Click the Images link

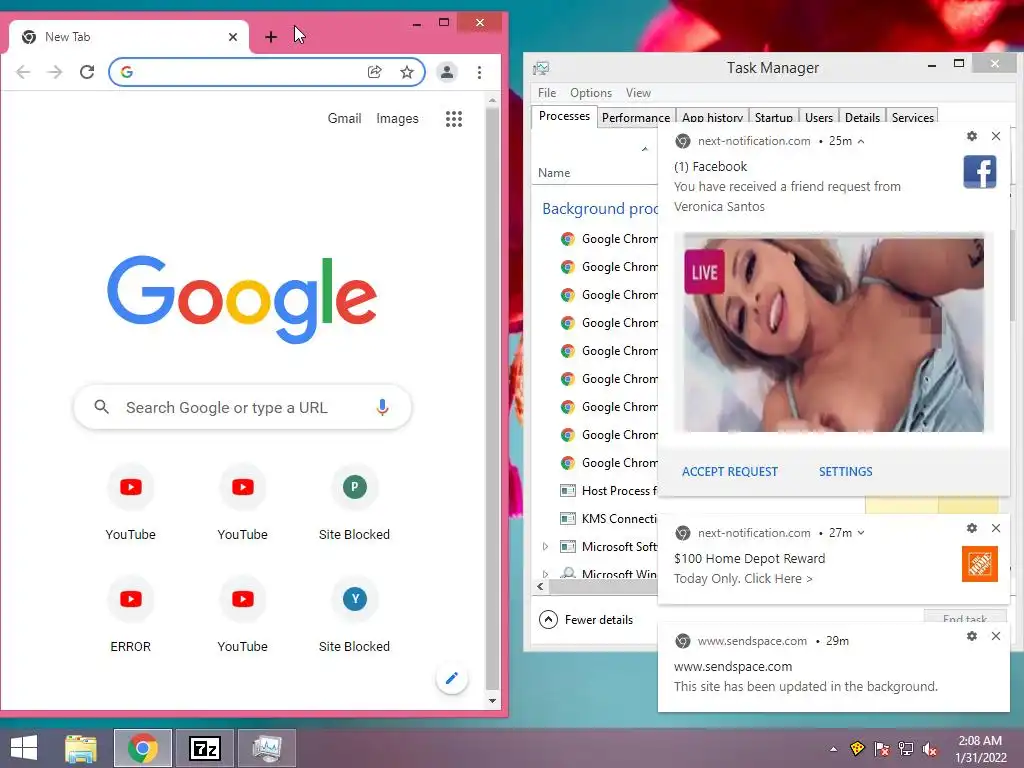point(397,118)
